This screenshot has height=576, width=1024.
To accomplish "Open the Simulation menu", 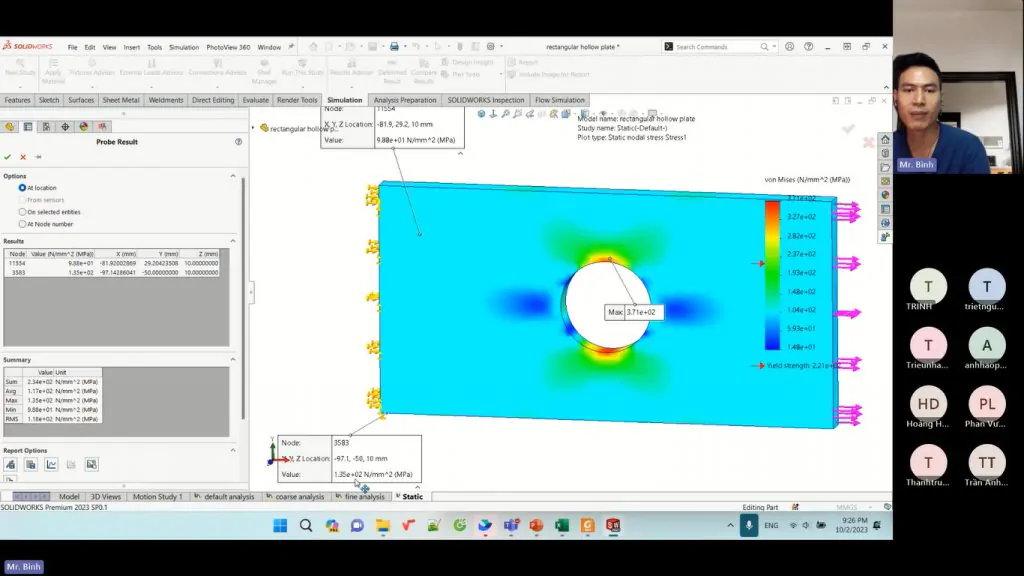I will pyautogui.click(x=184, y=47).
